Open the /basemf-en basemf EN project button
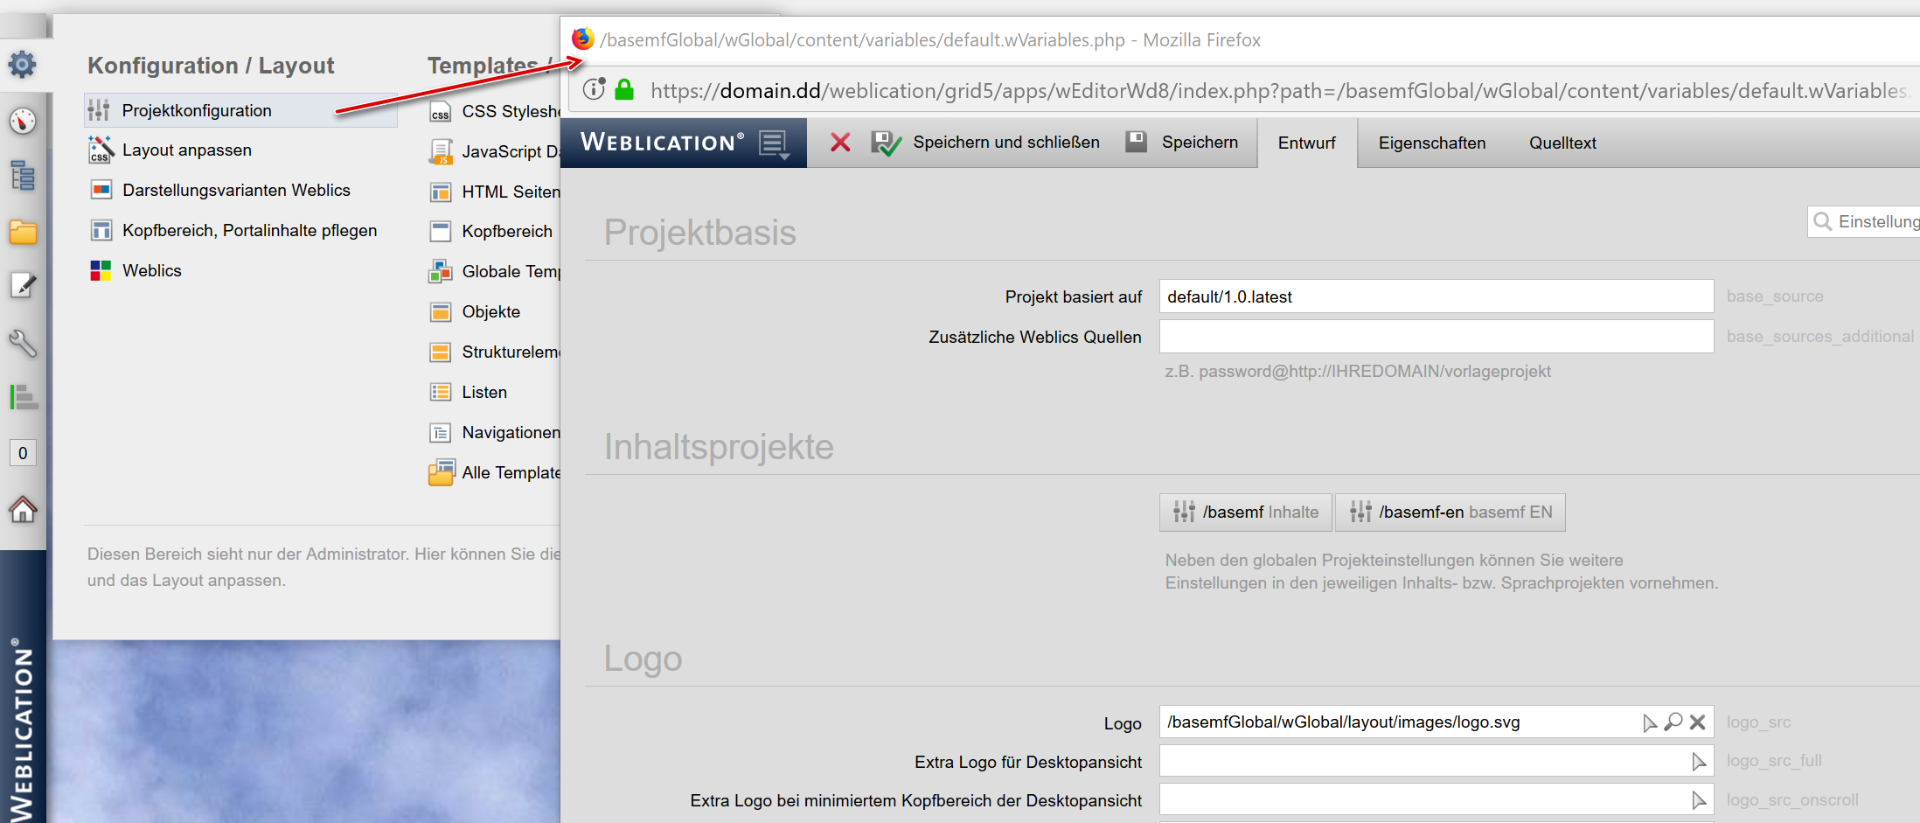This screenshot has width=1920, height=823. [1450, 512]
